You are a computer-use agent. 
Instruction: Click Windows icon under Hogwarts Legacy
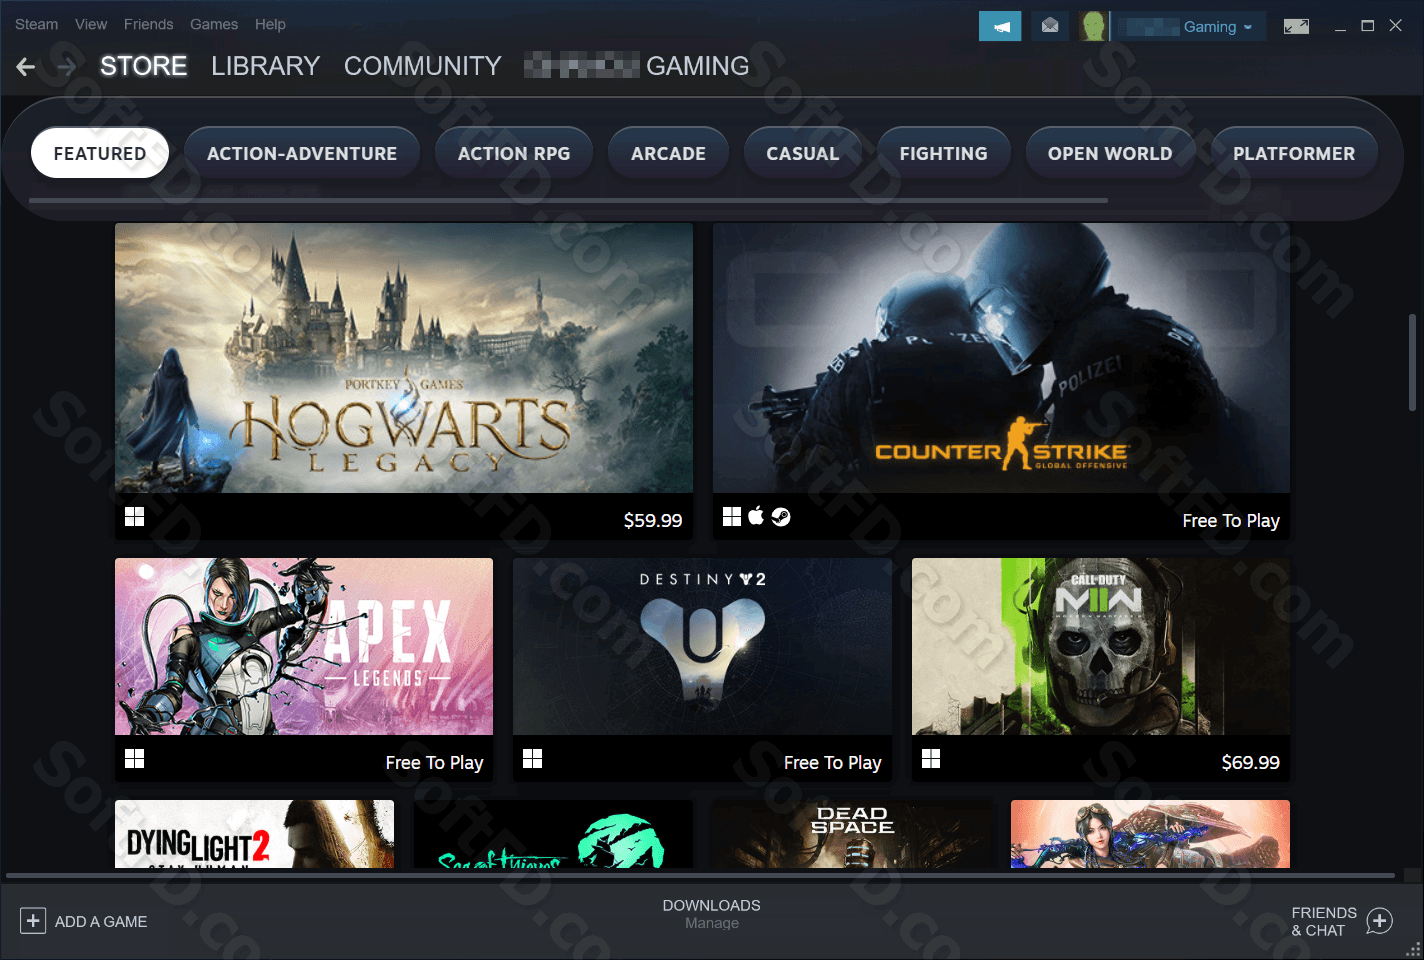click(x=135, y=516)
